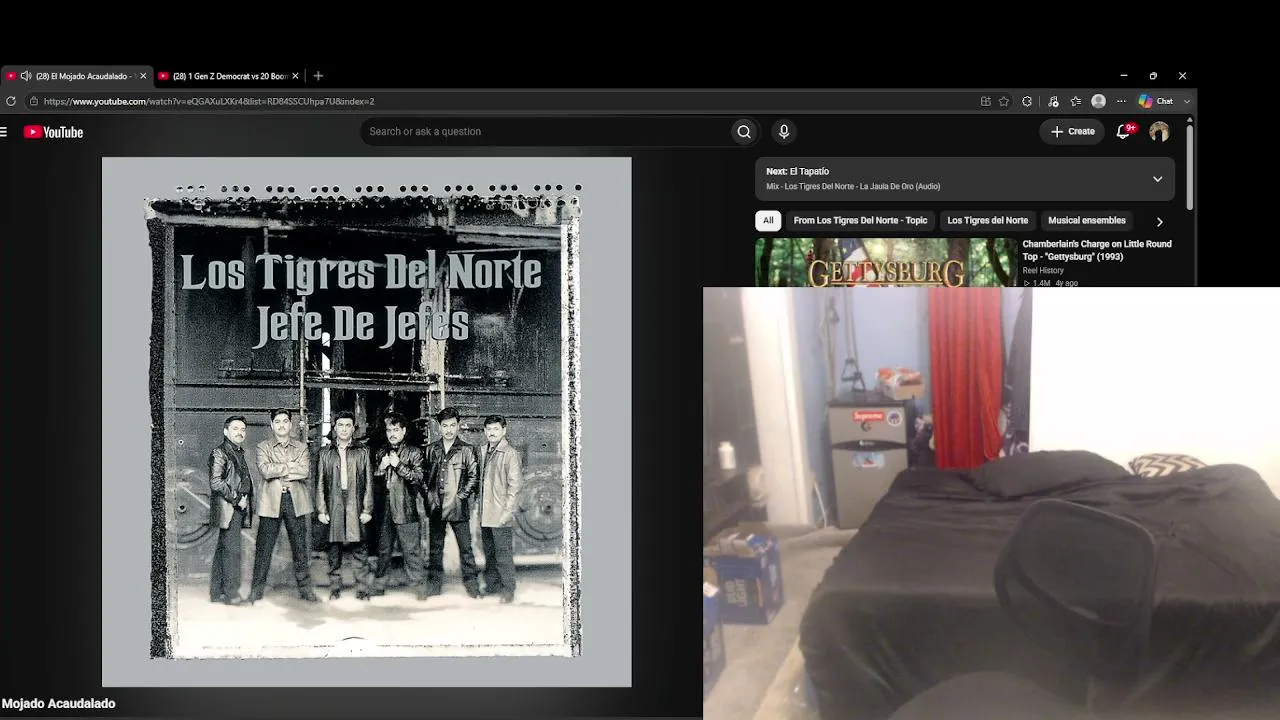
Task: Click the YouTube search magnifier button
Action: pos(744,131)
